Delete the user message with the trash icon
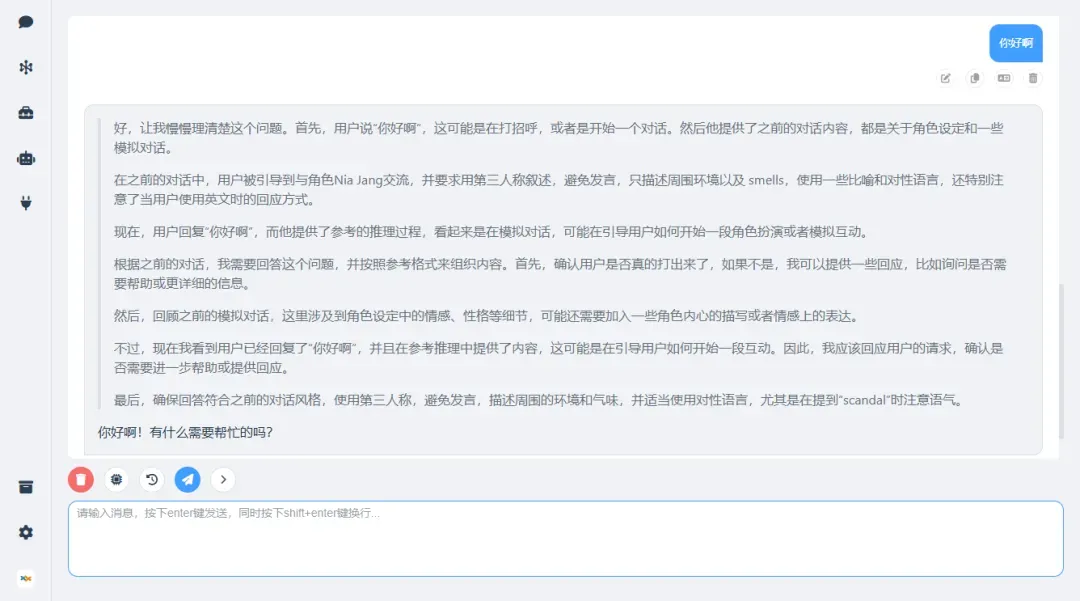This screenshot has height=601, width=1080. [x=1033, y=78]
